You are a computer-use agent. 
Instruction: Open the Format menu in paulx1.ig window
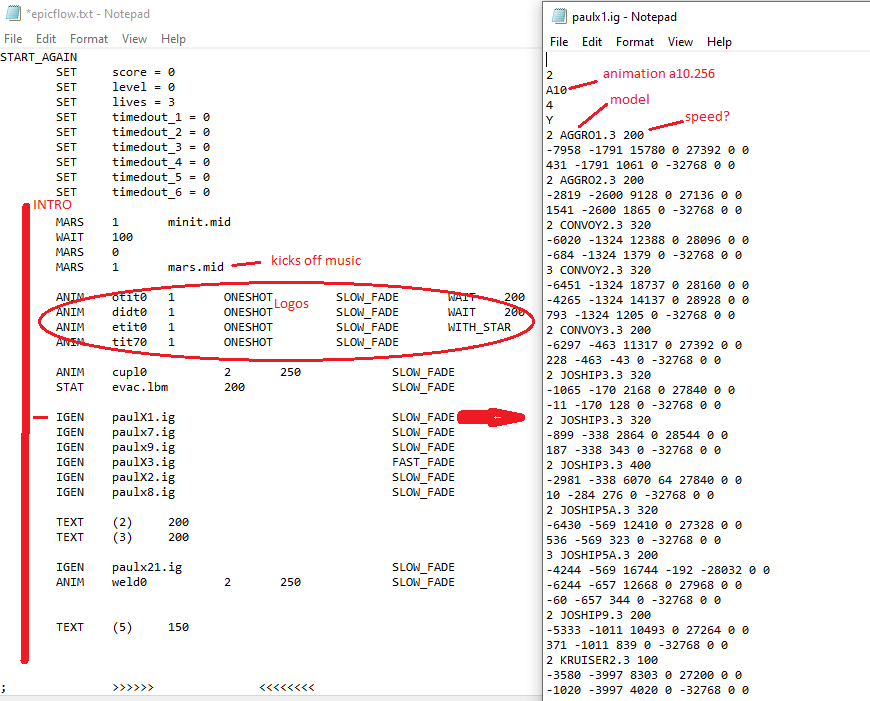635,42
